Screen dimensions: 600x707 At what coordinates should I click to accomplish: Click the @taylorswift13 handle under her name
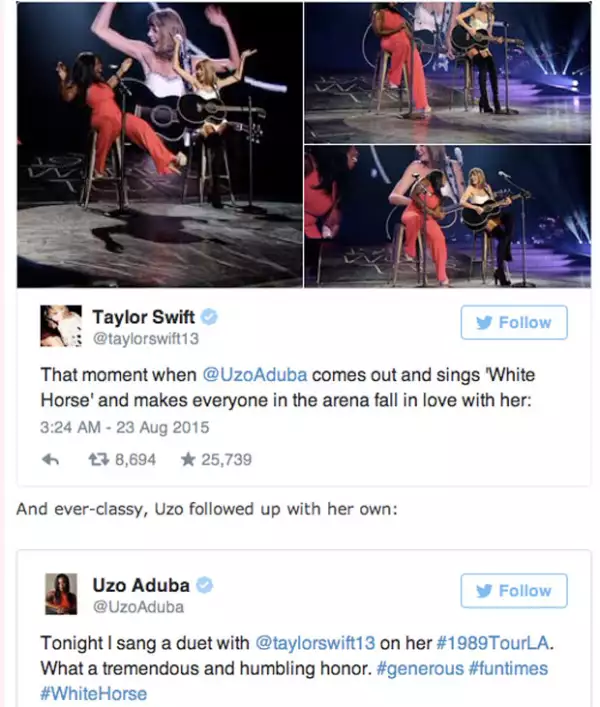tap(146, 339)
